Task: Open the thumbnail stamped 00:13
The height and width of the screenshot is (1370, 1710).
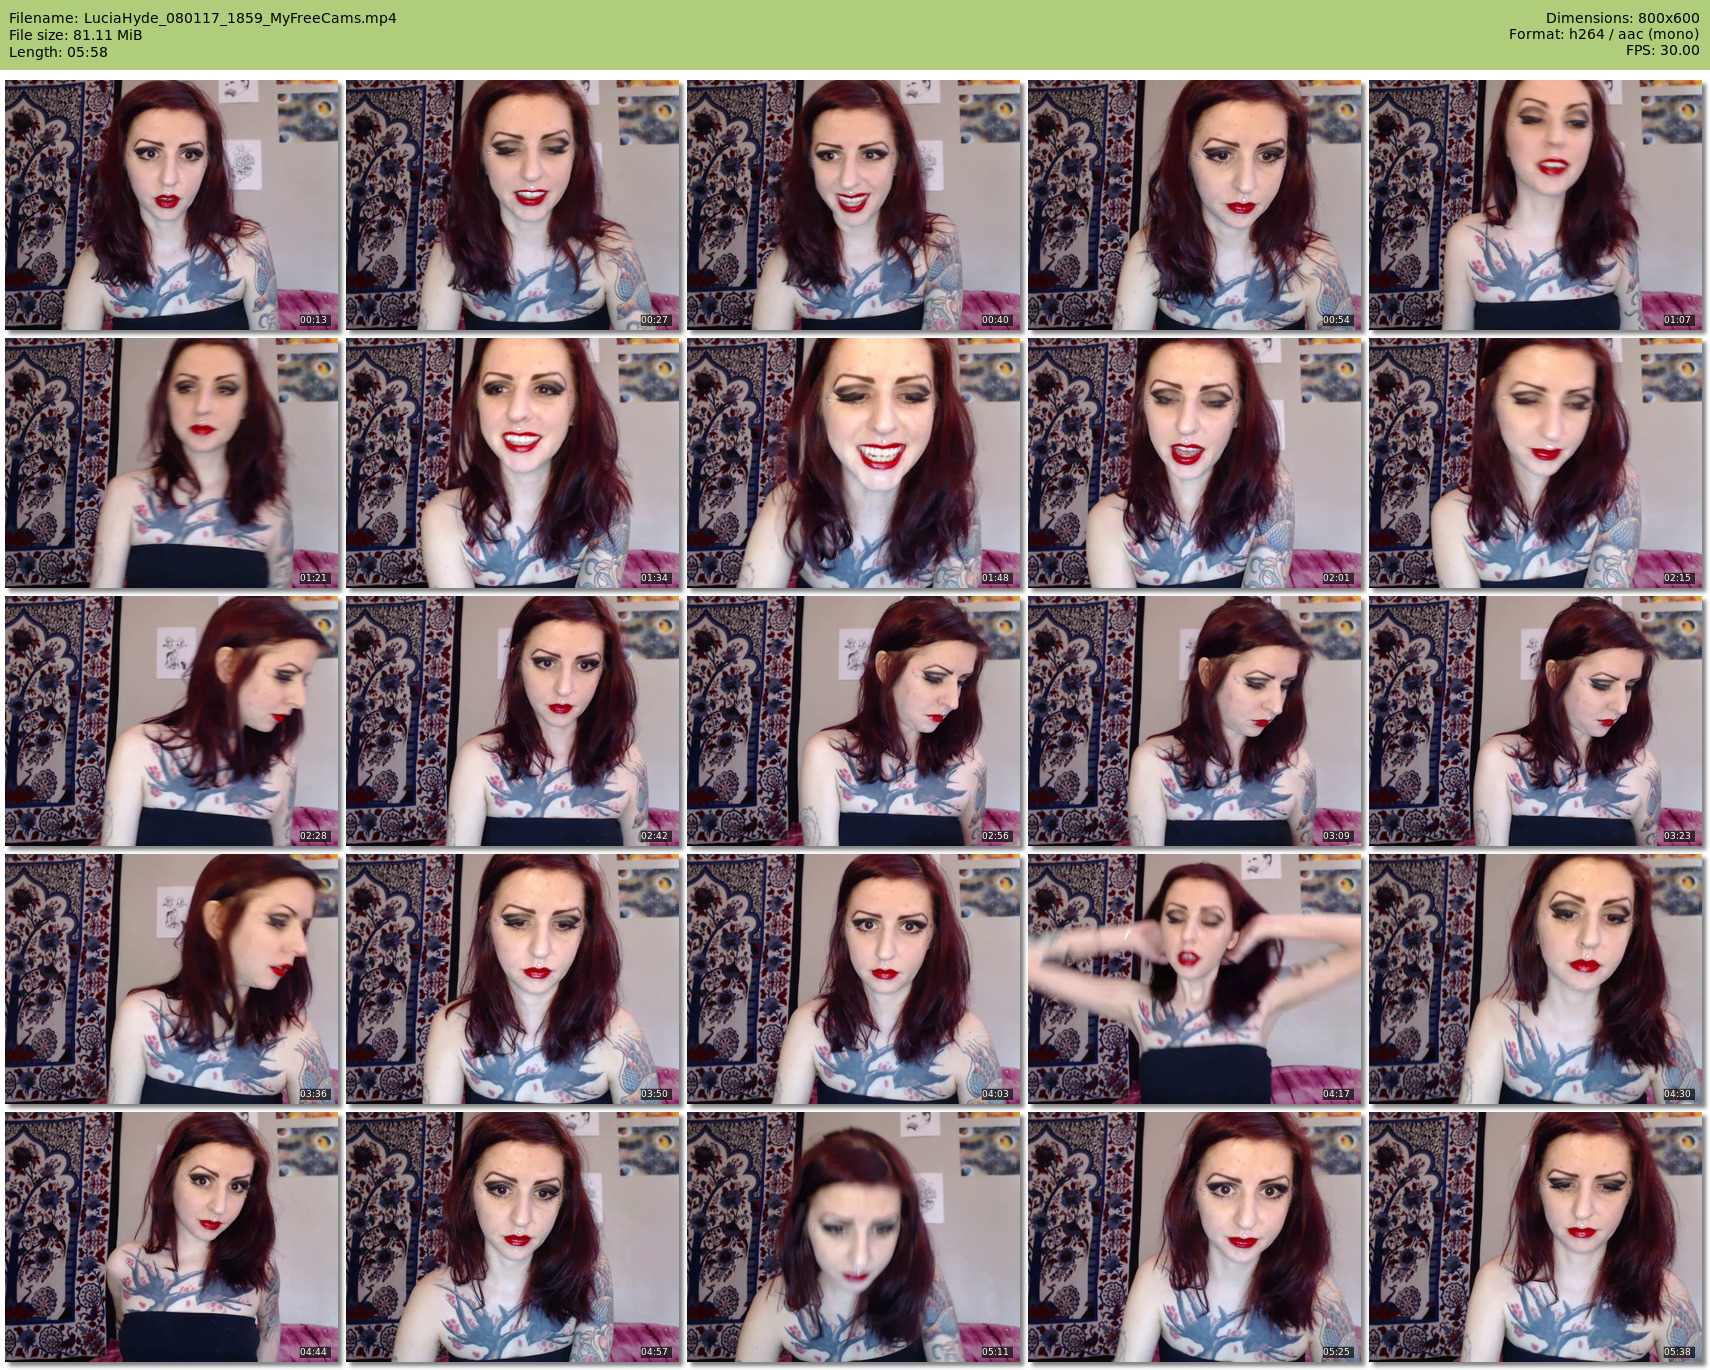Action: coord(171,205)
